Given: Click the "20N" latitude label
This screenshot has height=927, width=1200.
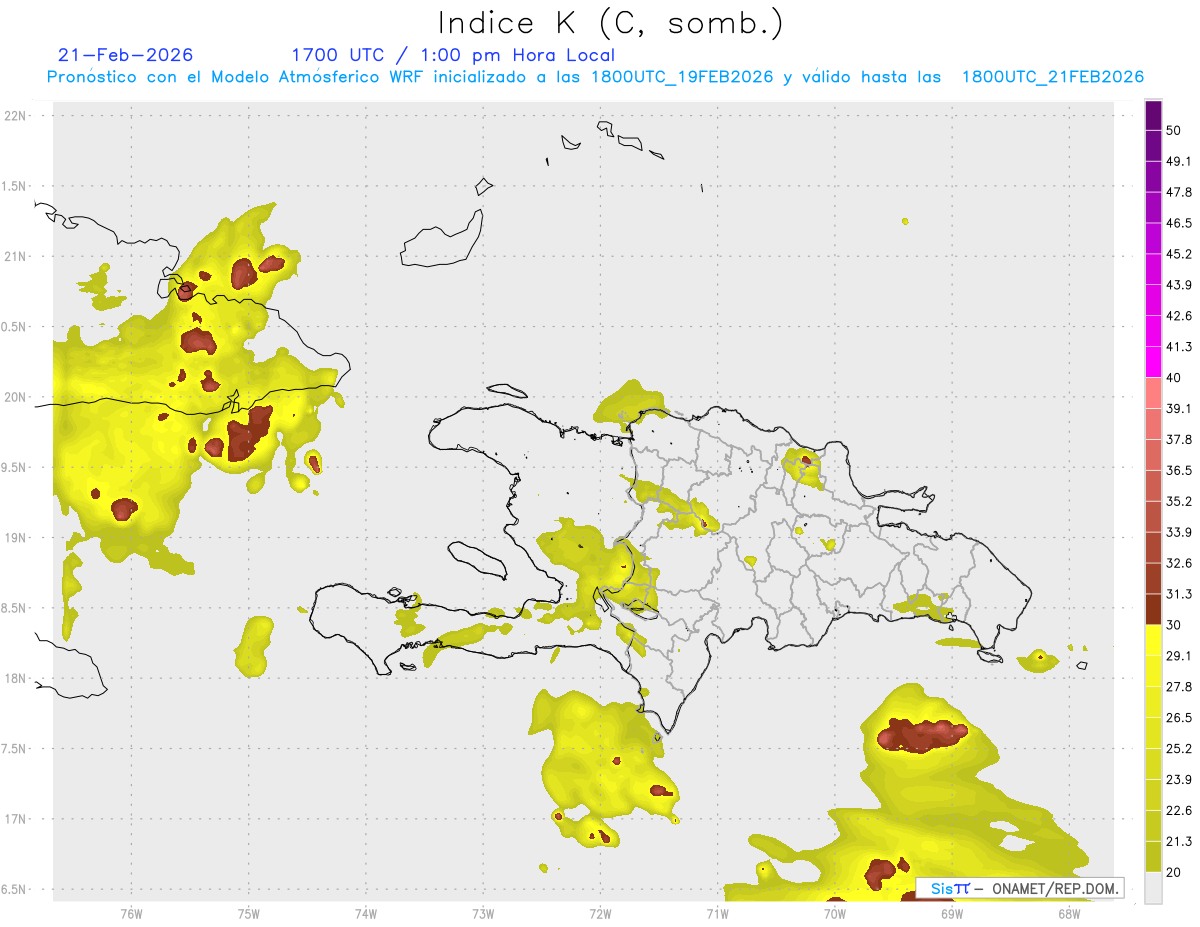Looking at the screenshot, I should [15, 398].
